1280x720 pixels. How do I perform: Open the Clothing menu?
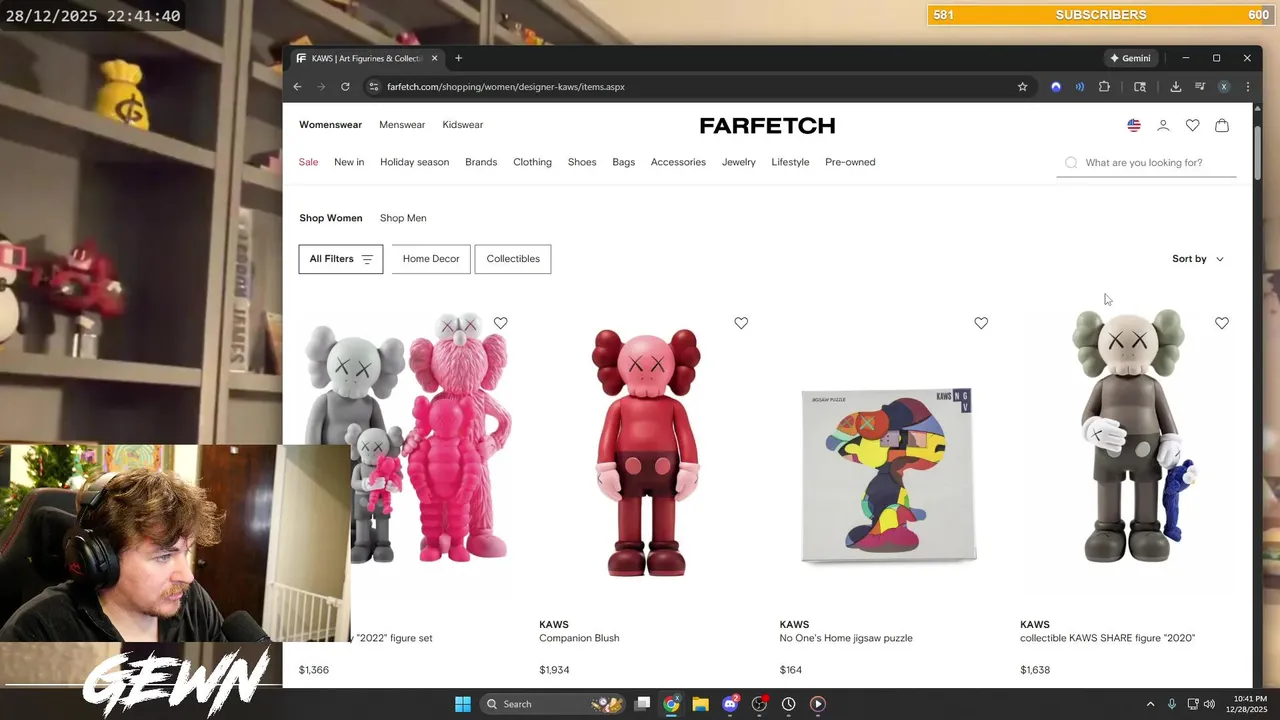[532, 162]
